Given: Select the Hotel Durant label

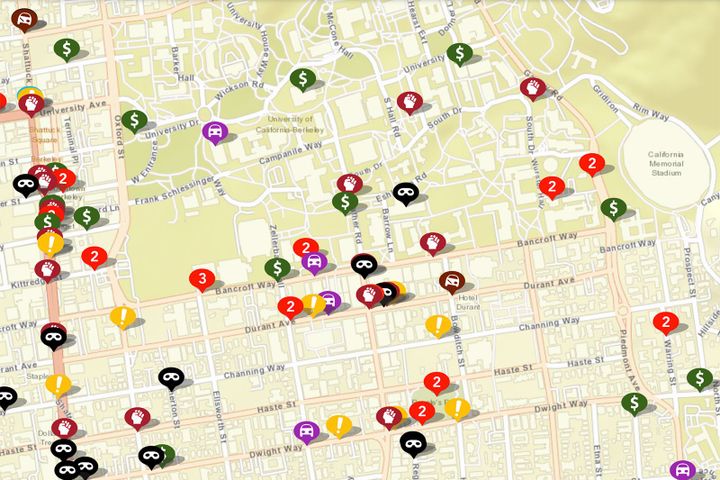Looking at the screenshot, I should pyautogui.click(x=468, y=302).
